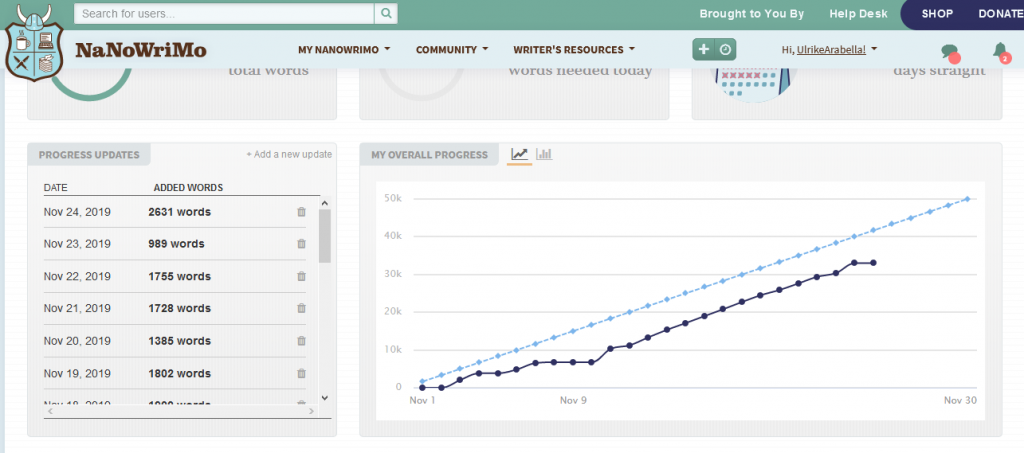1024x453 pixels.
Task: Click the 1802 words entry
Action: pos(180,373)
